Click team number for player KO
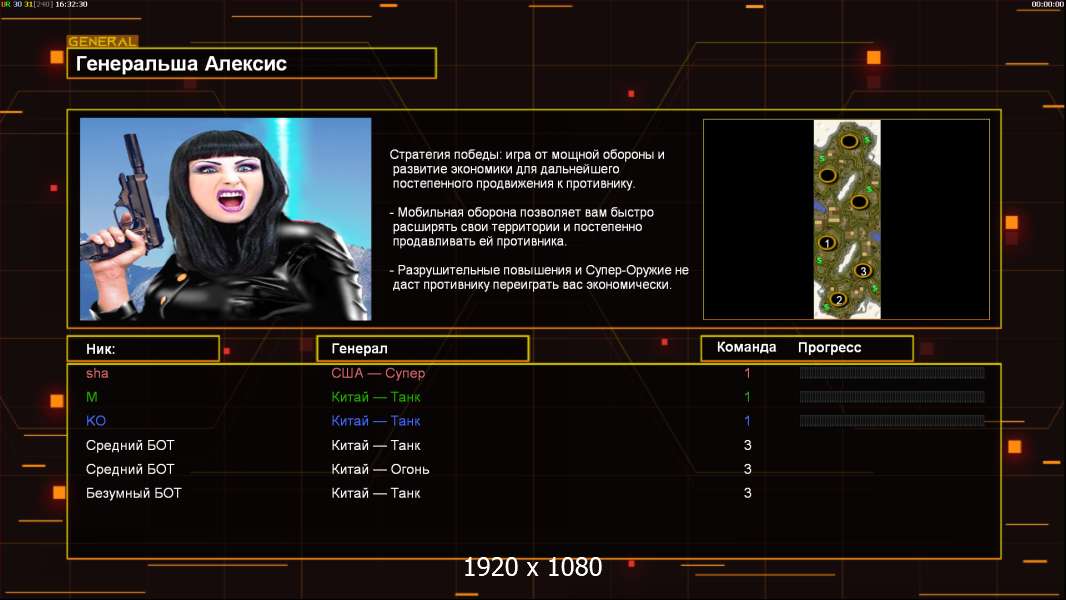The height and width of the screenshot is (600, 1066). (x=747, y=421)
